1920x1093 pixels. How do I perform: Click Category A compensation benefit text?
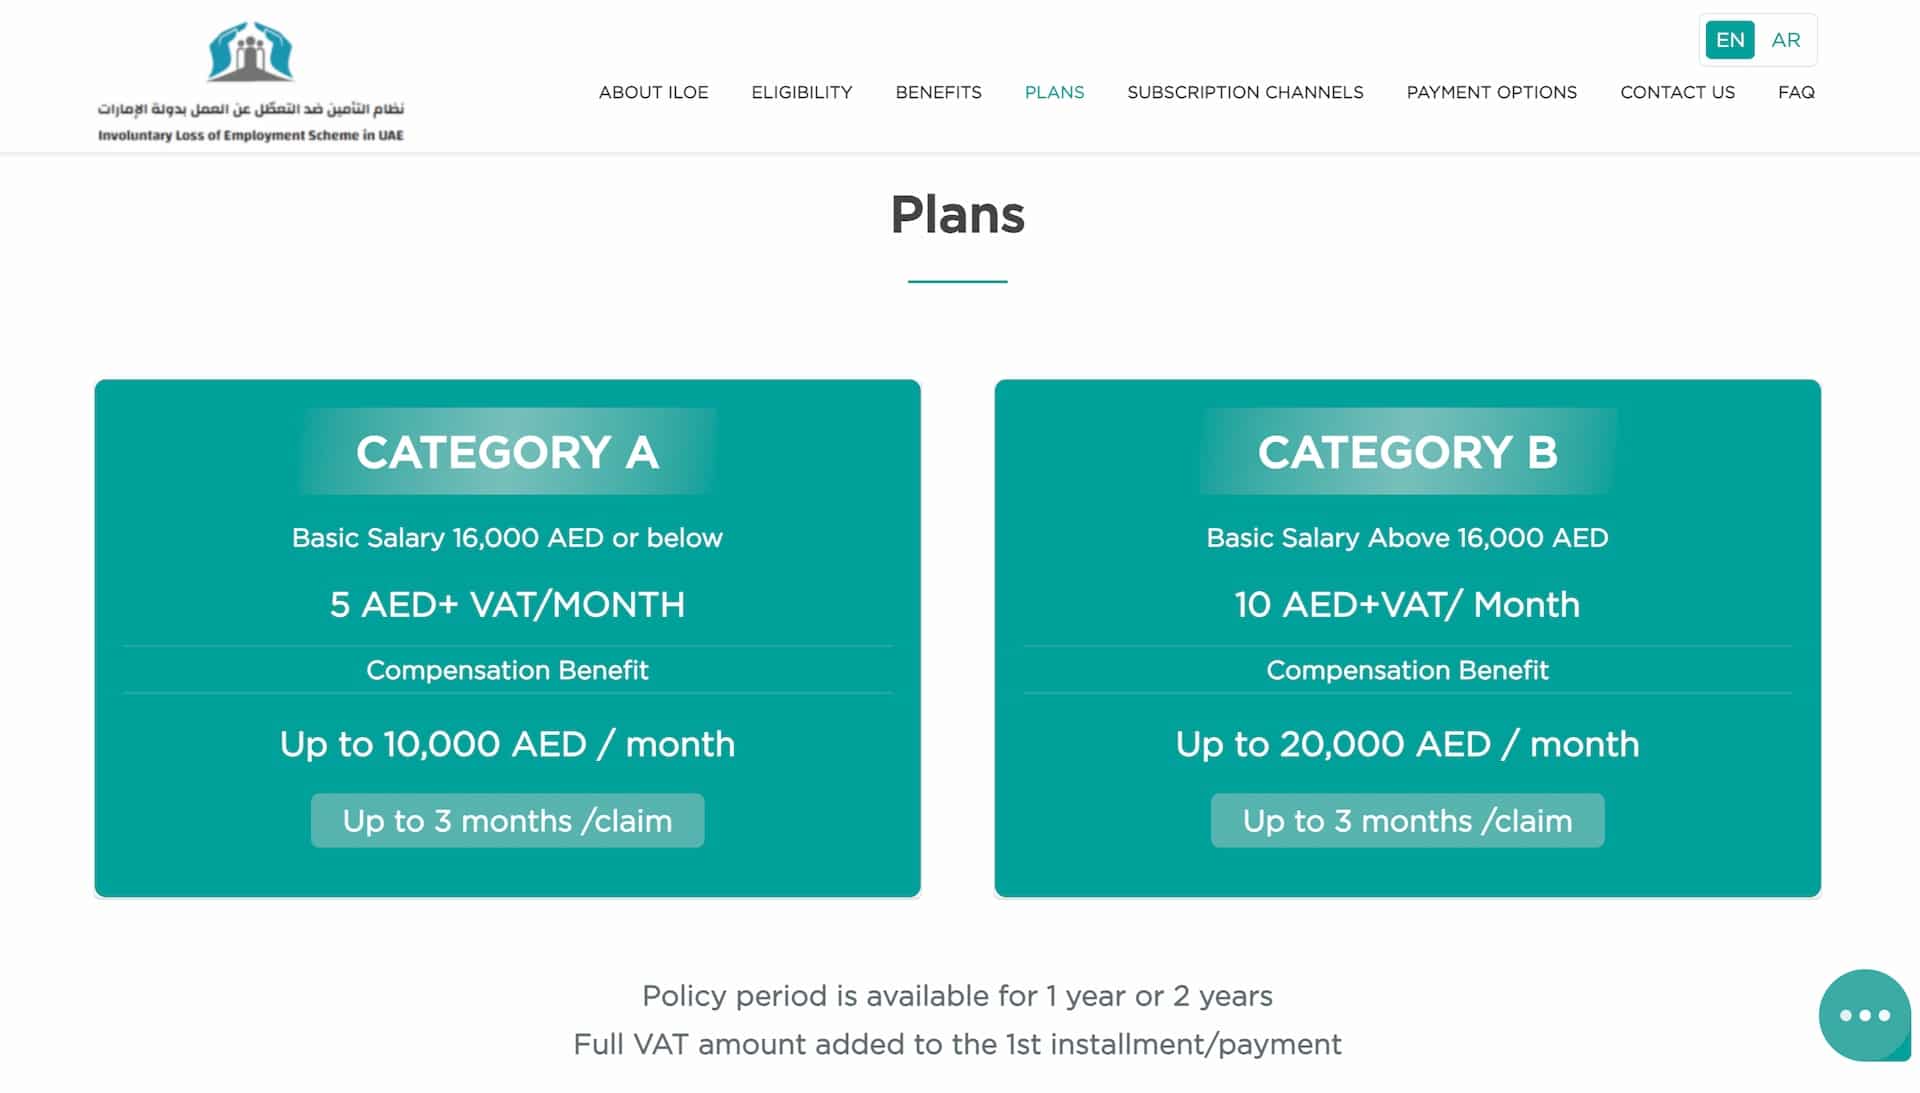pos(507,670)
